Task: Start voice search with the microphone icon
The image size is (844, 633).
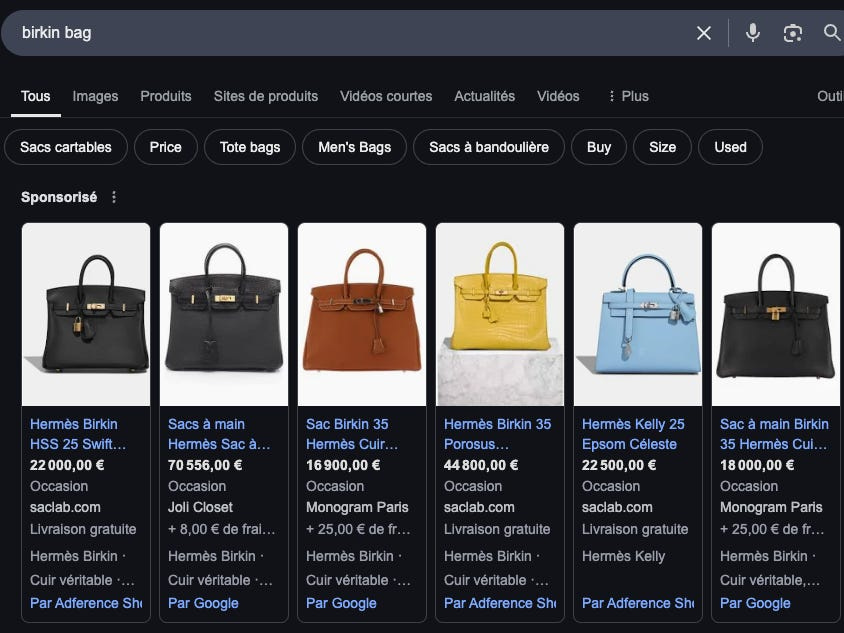Action: (752, 33)
